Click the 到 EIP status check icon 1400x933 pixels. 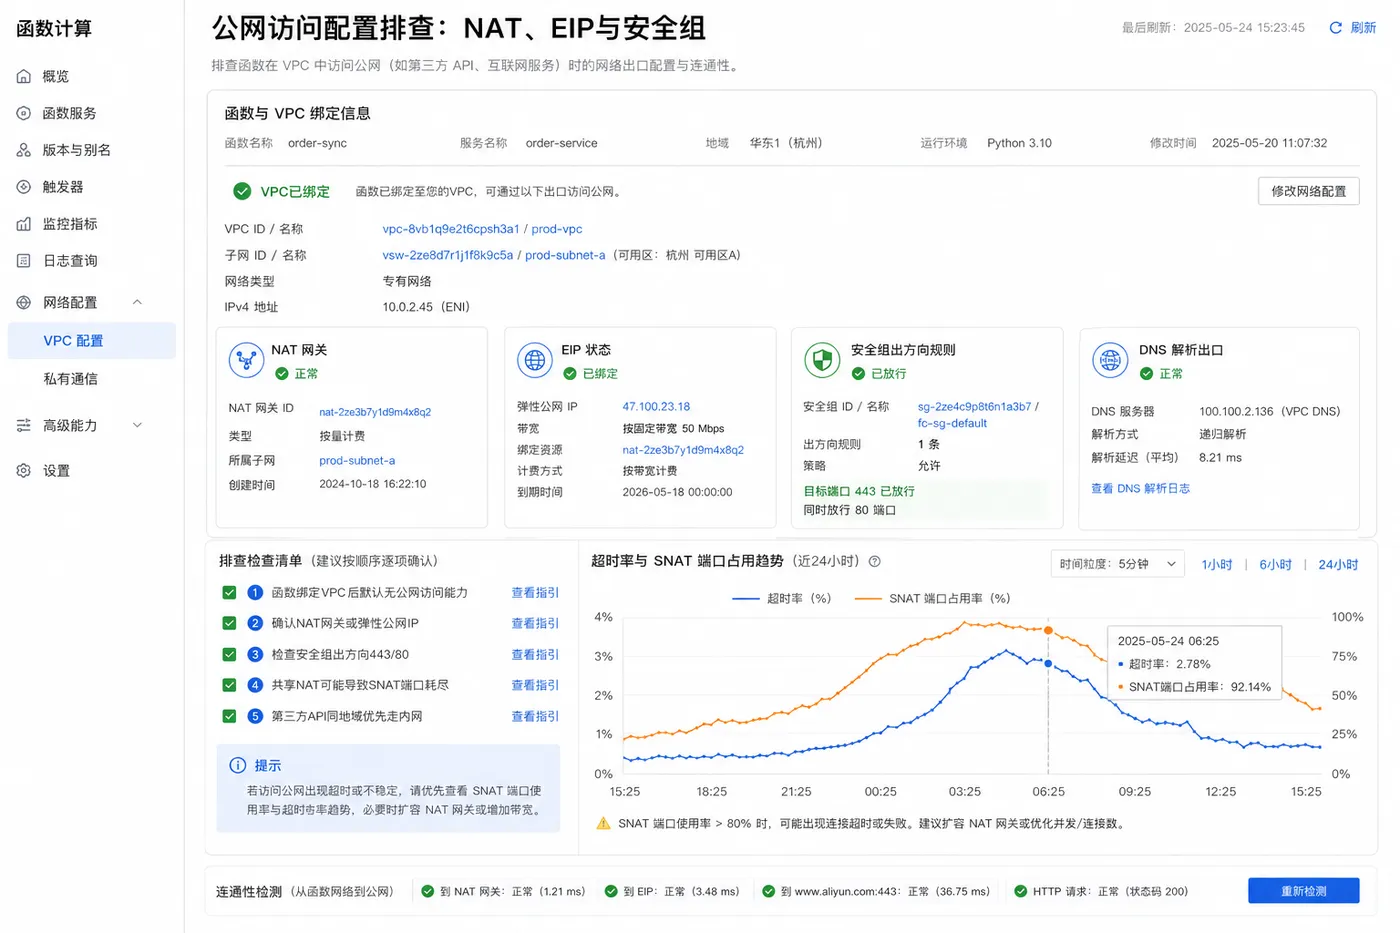(611, 891)
